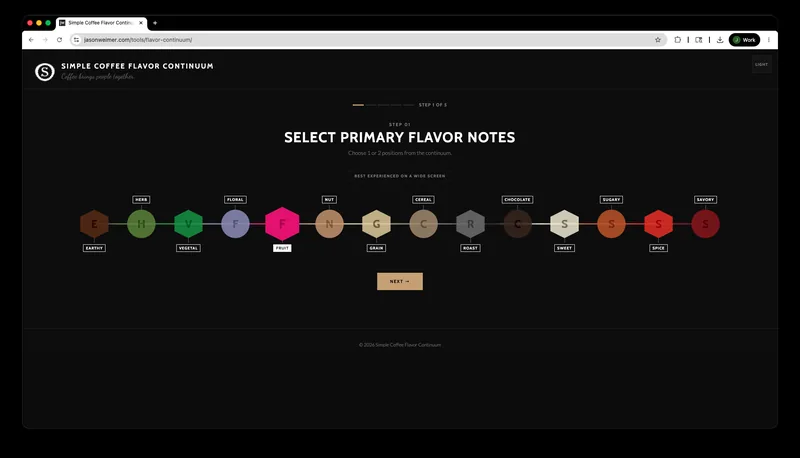Deselect the pink Fruit hexagon

[x=282, y=224]
